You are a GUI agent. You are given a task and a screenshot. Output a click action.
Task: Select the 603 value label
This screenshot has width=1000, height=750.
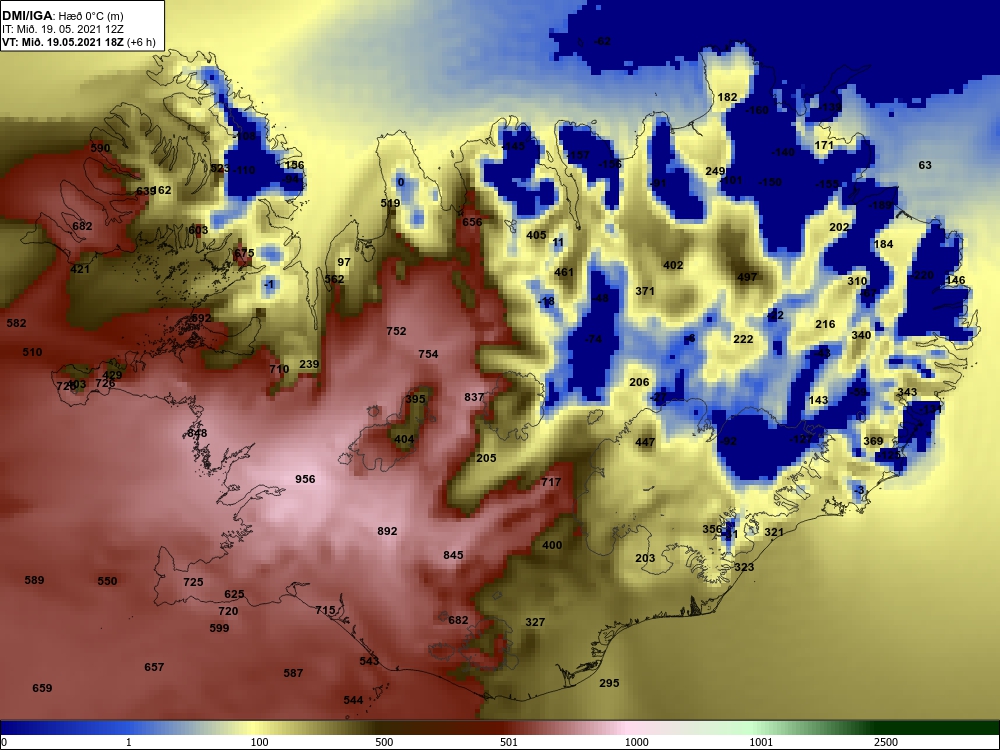(198, 230)
